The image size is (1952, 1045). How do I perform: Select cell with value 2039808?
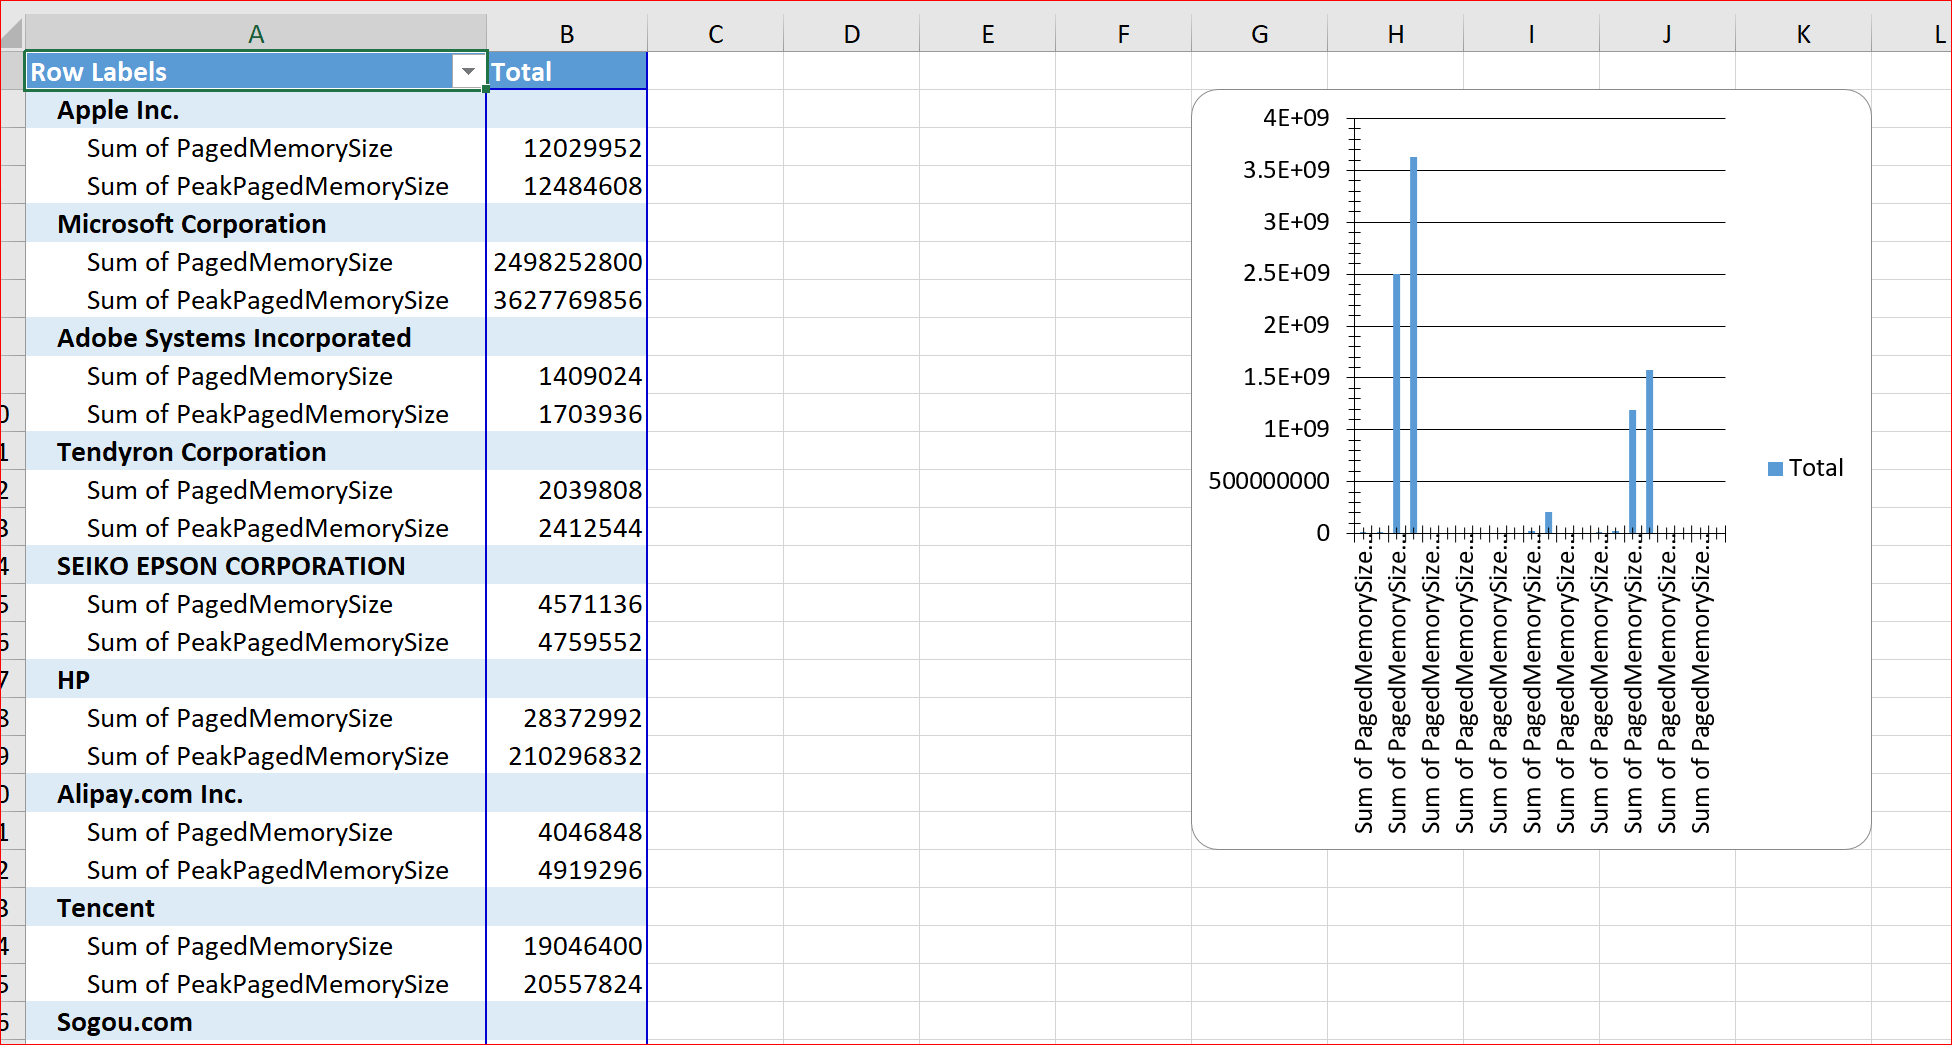(567, 490)
